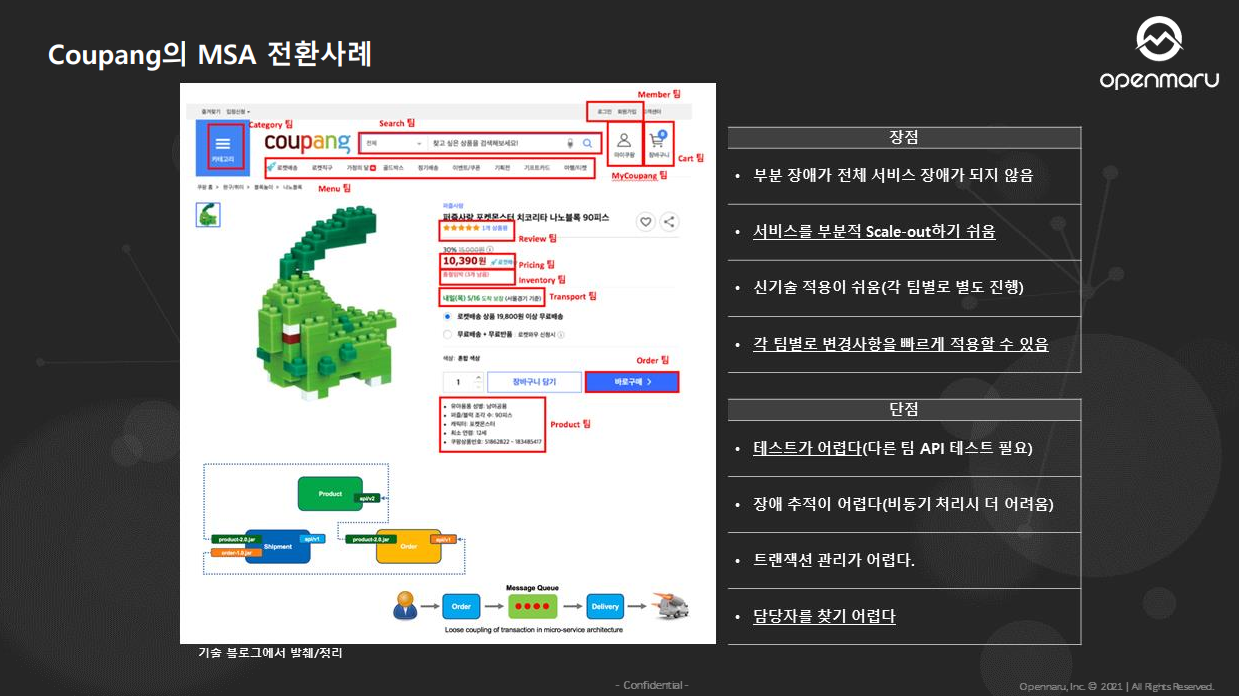Select the 로켓배송 상품 19,800원 radio option
The height and width of the screenshot is (696, 1239).
[x=447, y=316]
